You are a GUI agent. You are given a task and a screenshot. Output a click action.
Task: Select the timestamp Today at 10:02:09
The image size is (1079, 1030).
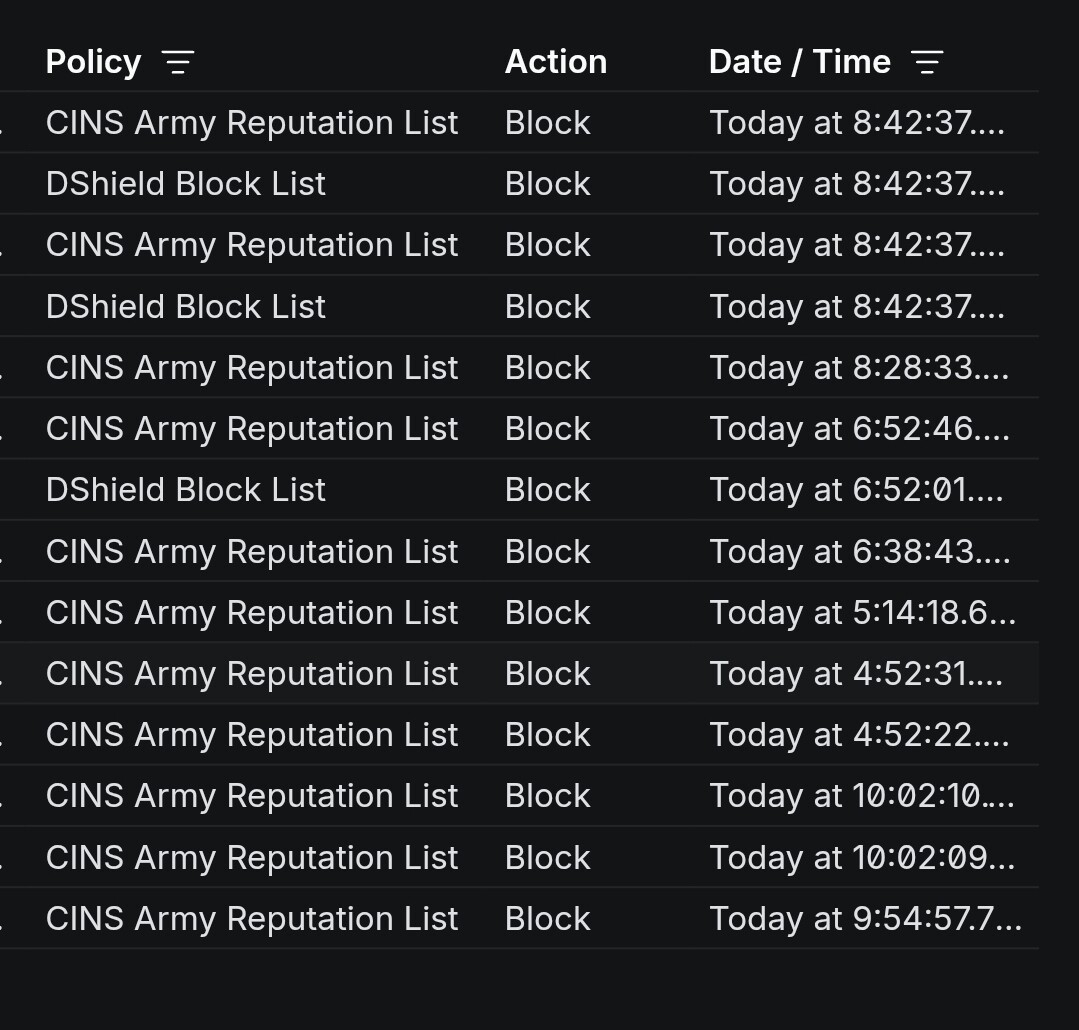[861, 858]
